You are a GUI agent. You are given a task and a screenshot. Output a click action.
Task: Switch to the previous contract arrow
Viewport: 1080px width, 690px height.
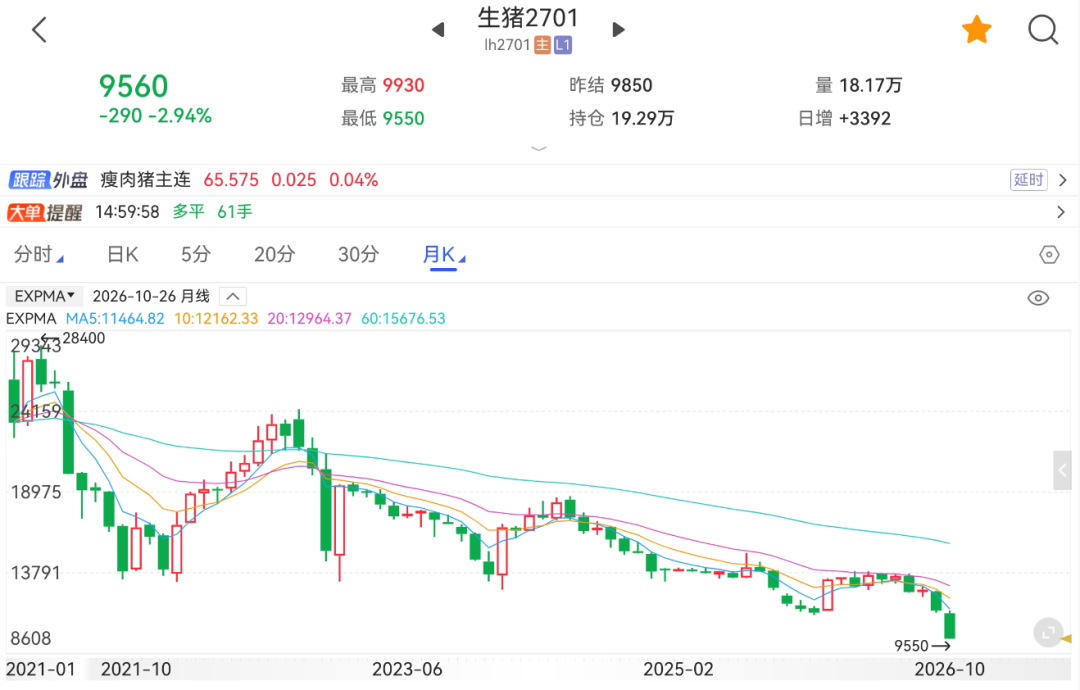(438, 30)
